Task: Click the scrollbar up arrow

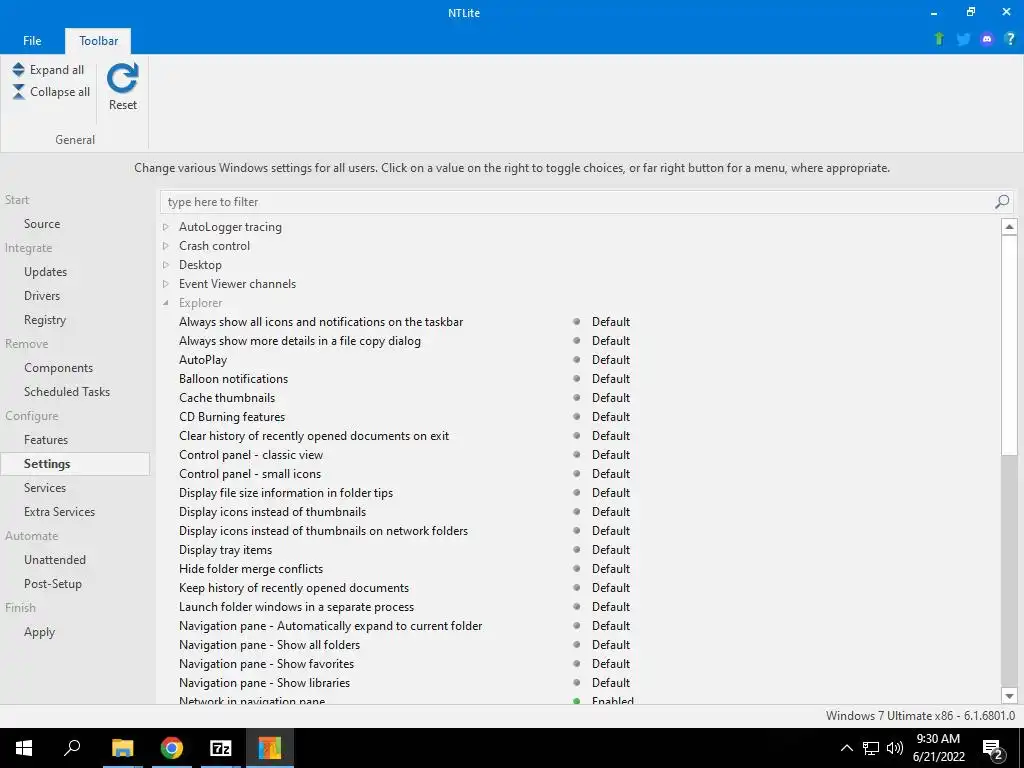Action: (1009, 227)
